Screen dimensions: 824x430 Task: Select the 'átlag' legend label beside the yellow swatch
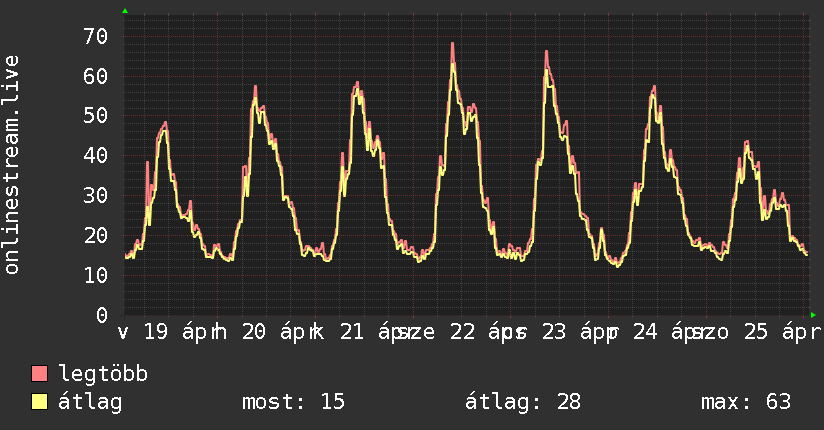tap(90, 402)
